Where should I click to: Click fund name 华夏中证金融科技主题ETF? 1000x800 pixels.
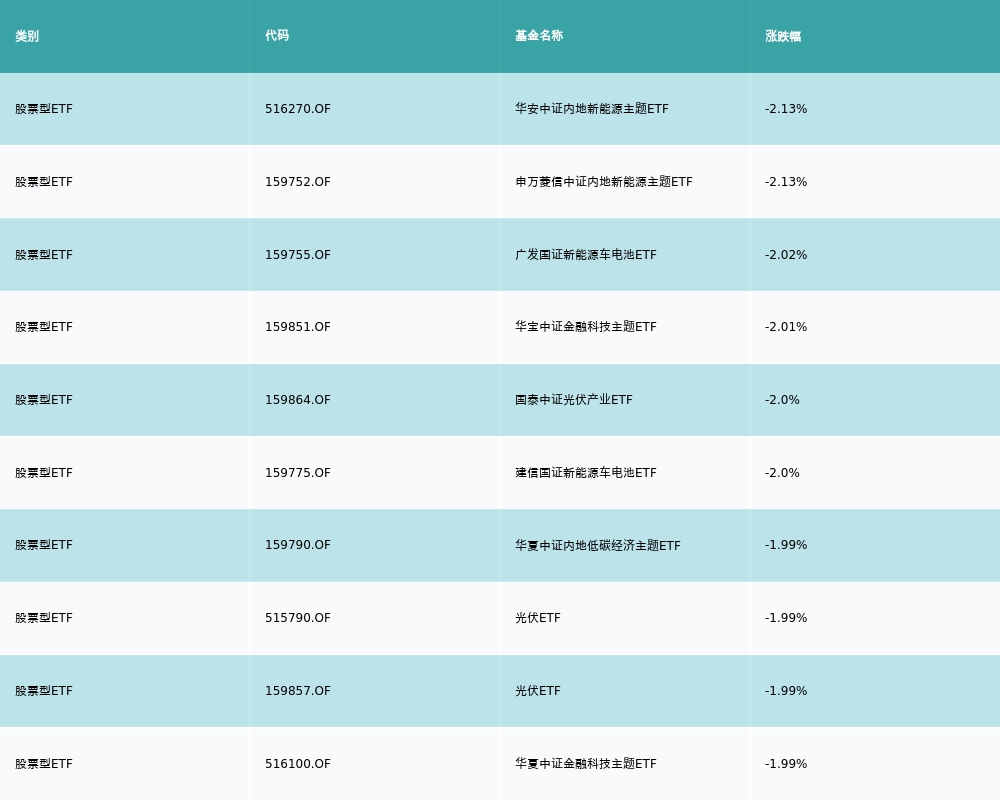[586, 764]
